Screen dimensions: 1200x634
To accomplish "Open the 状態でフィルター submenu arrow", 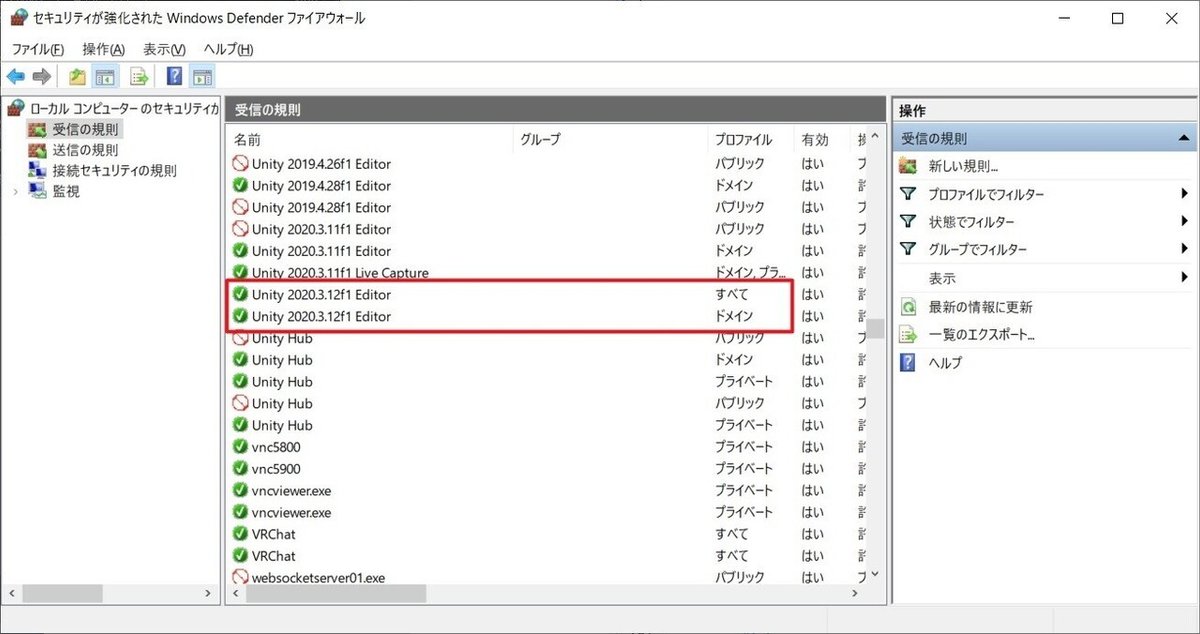I will pos(1184,222).
